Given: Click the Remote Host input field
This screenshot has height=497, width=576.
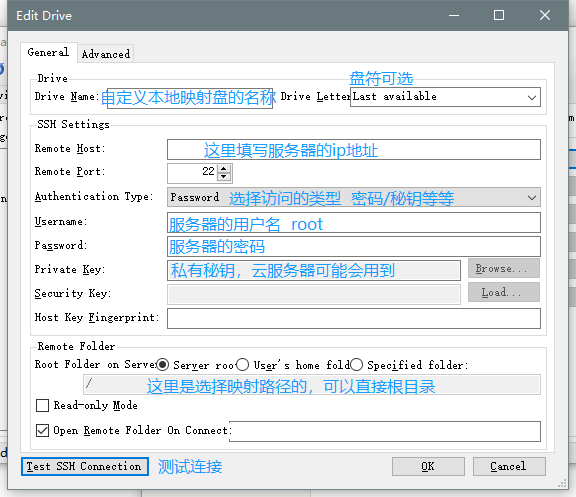Looking at the screenshot, I should 354,150.
